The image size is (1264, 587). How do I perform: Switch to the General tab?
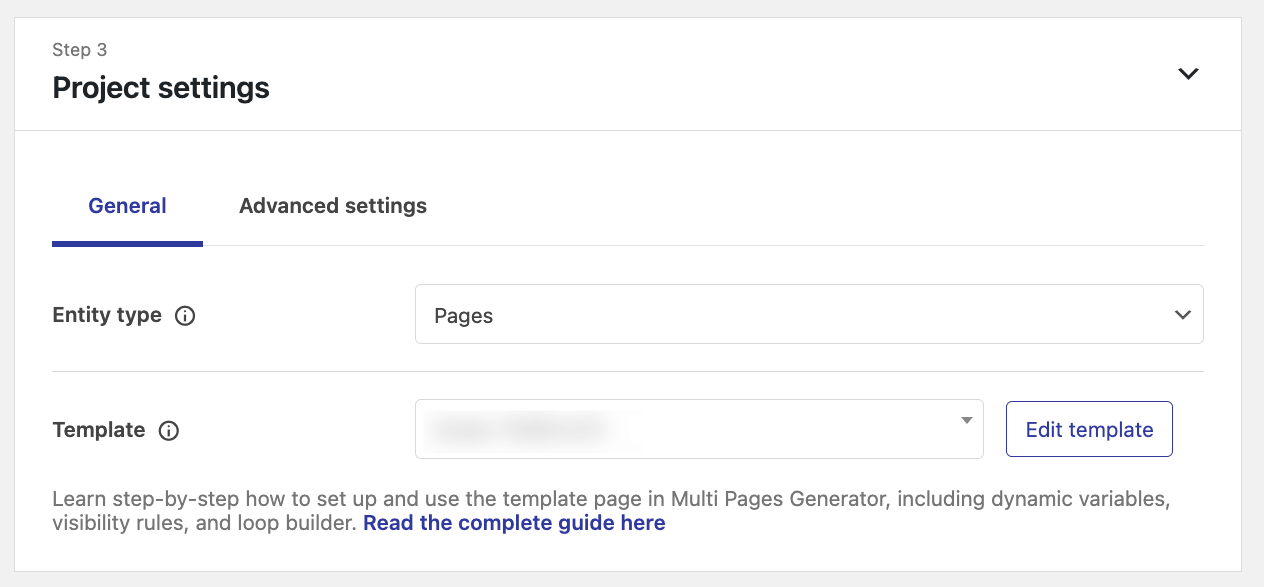click(x=127, y=206)
